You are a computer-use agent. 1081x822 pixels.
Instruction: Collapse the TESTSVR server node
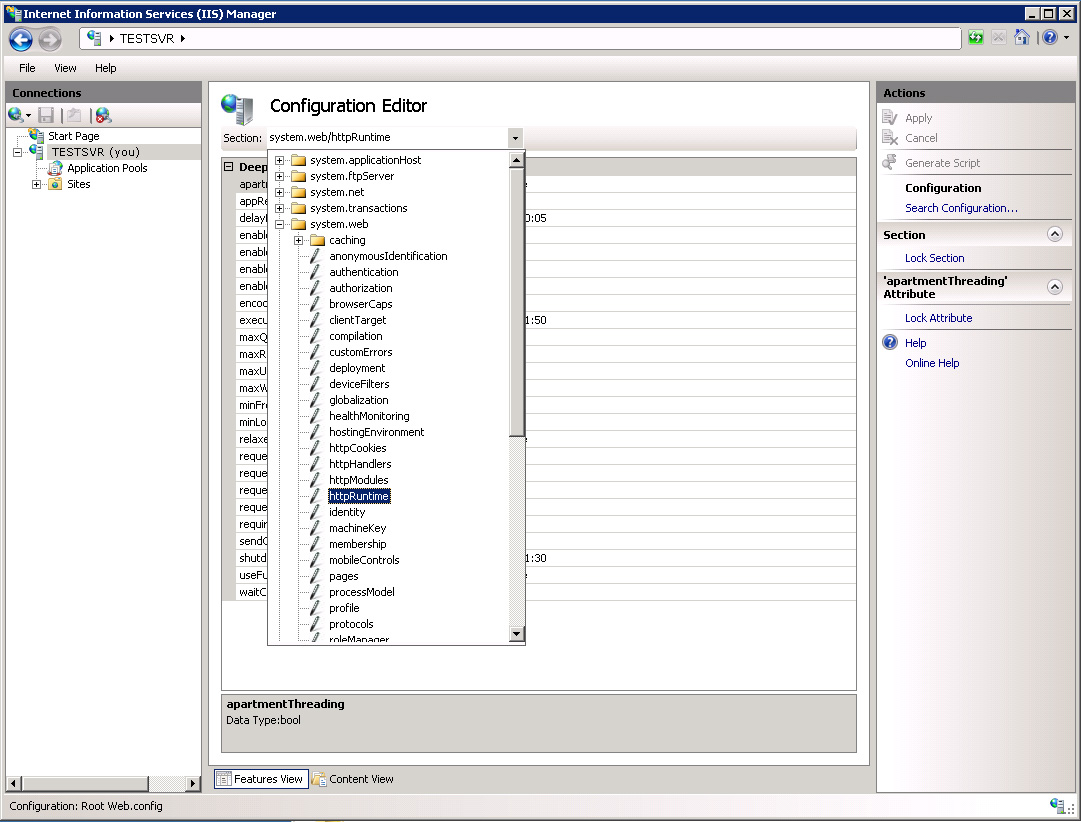coord(17,152)
